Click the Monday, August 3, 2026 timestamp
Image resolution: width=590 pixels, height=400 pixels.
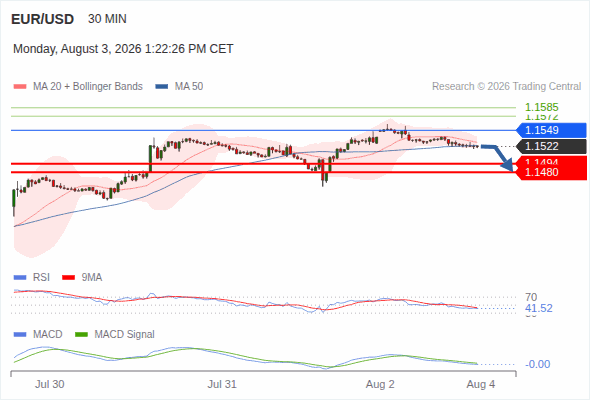coord(123,49)
